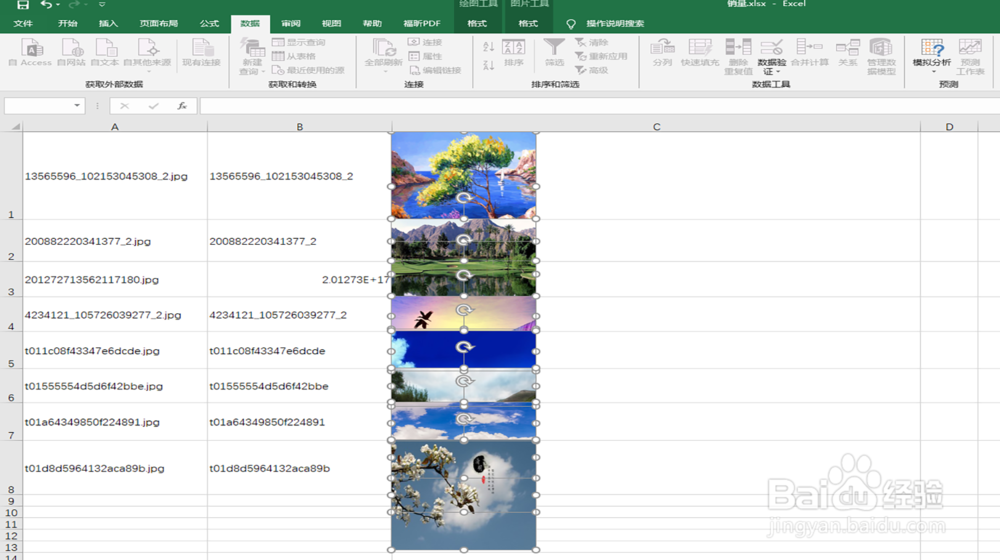Switch to the 审阅 tab
Image resolution: width=1000 pixels, height=560 pixels.
[291, 24]
